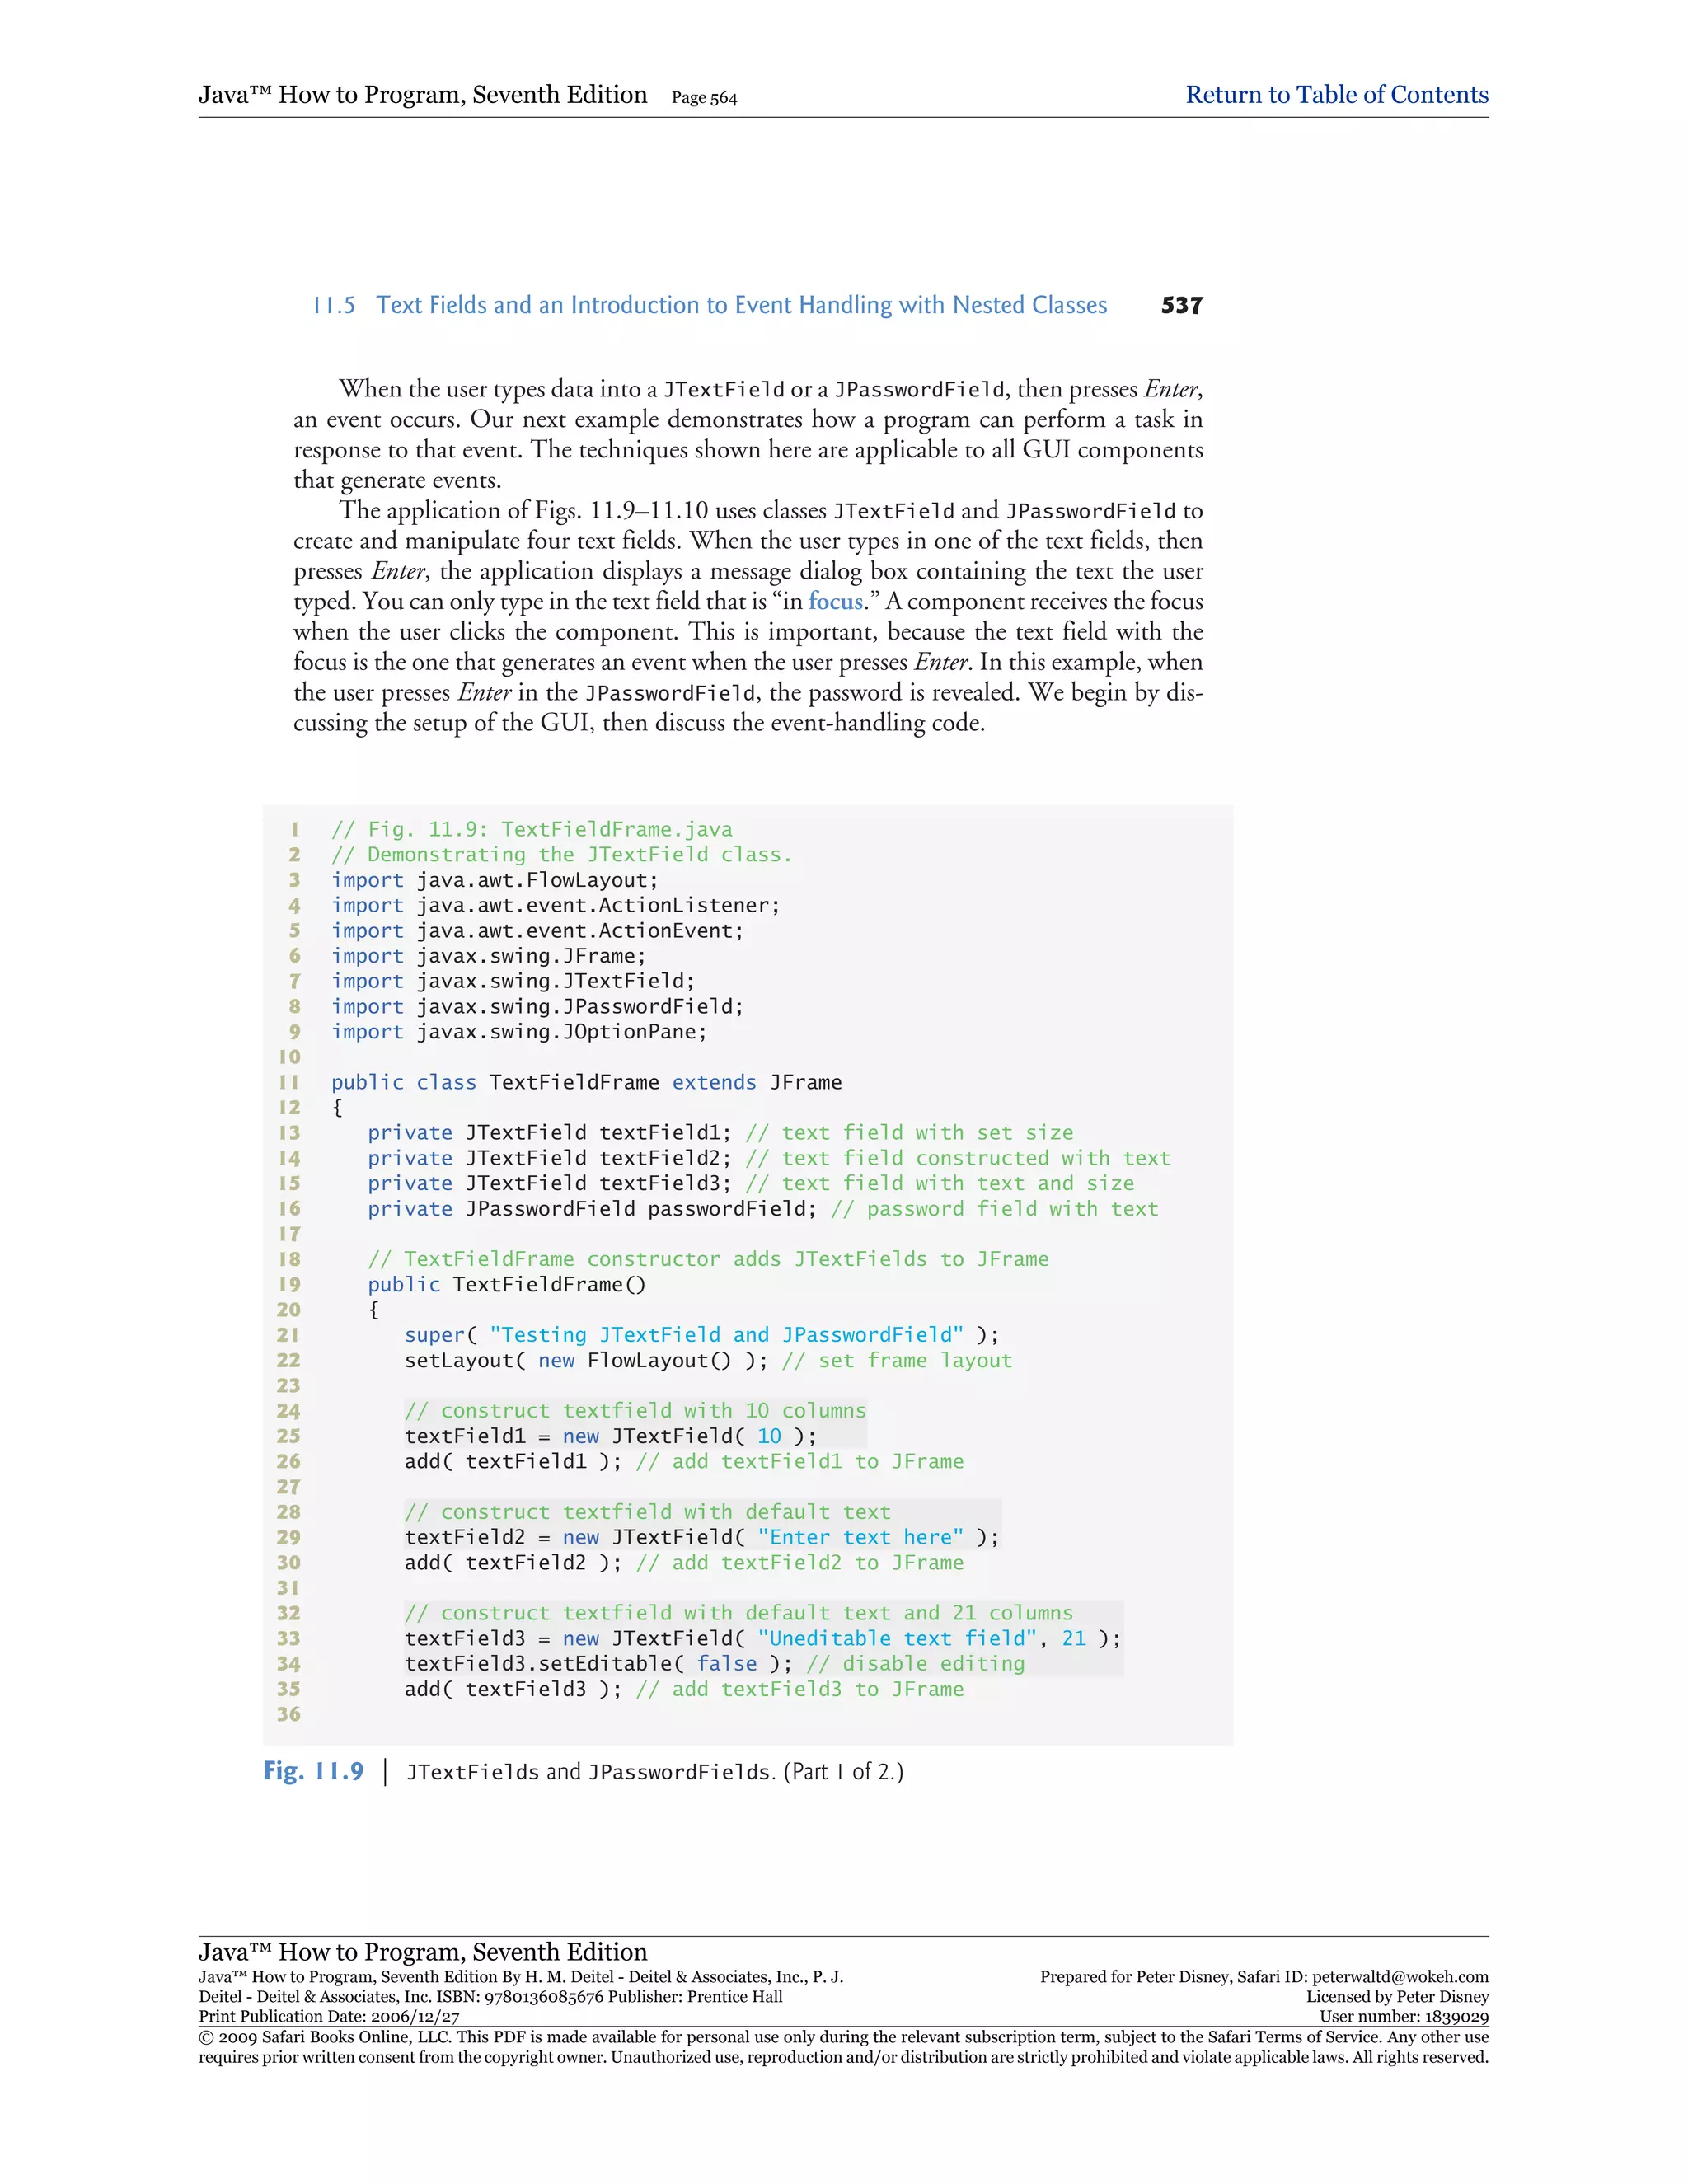This screenshot has width=1688, height=2184.
Task: Click the footer title 'Java How to Program'
Action: pos(422,1951)
